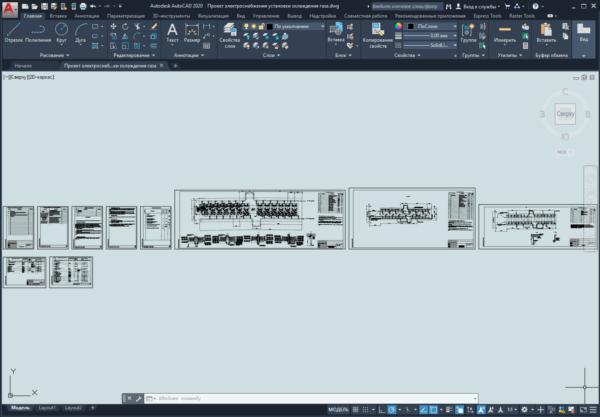Click the Open file folder icon
The image size is (600, 417).
34,6
